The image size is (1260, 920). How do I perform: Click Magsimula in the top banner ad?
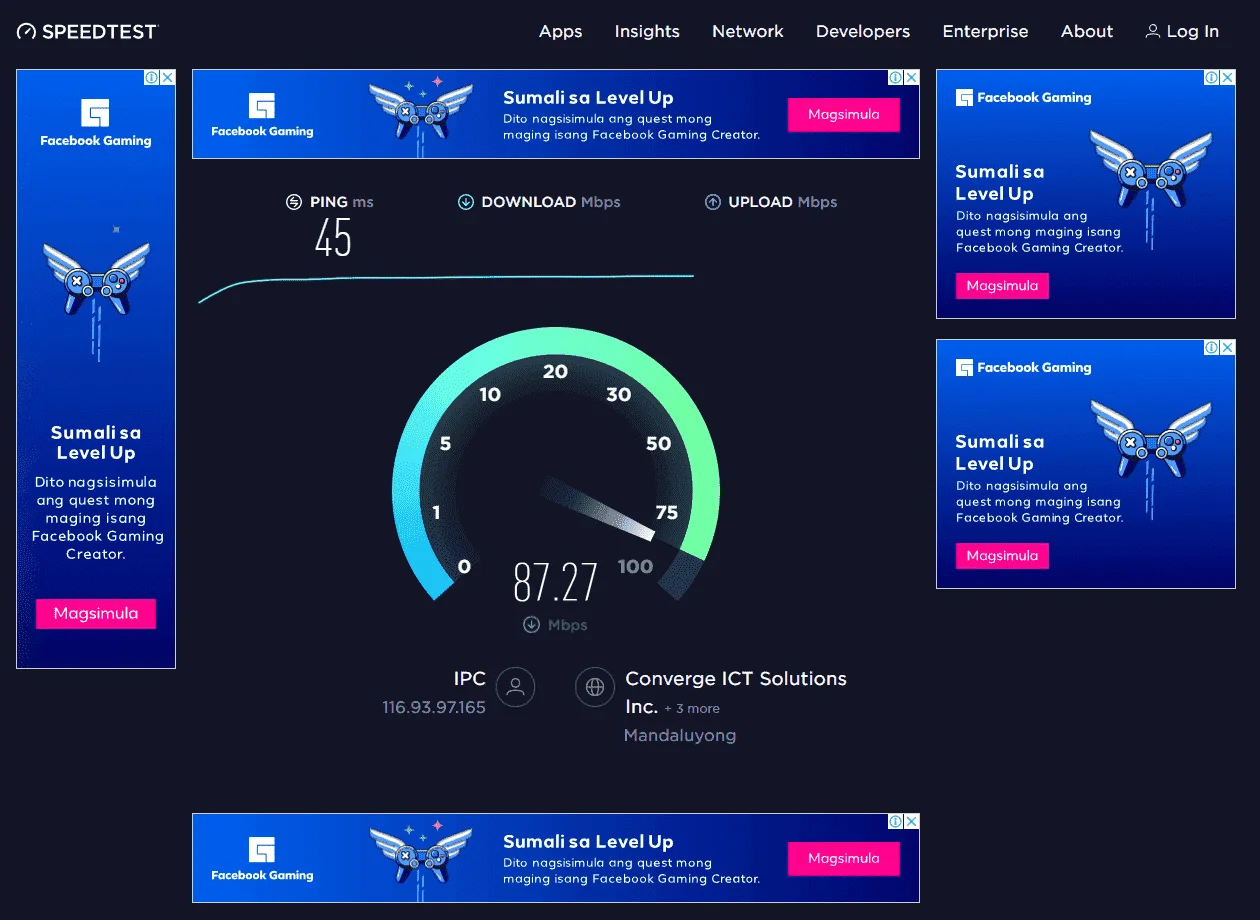(844, 114)
